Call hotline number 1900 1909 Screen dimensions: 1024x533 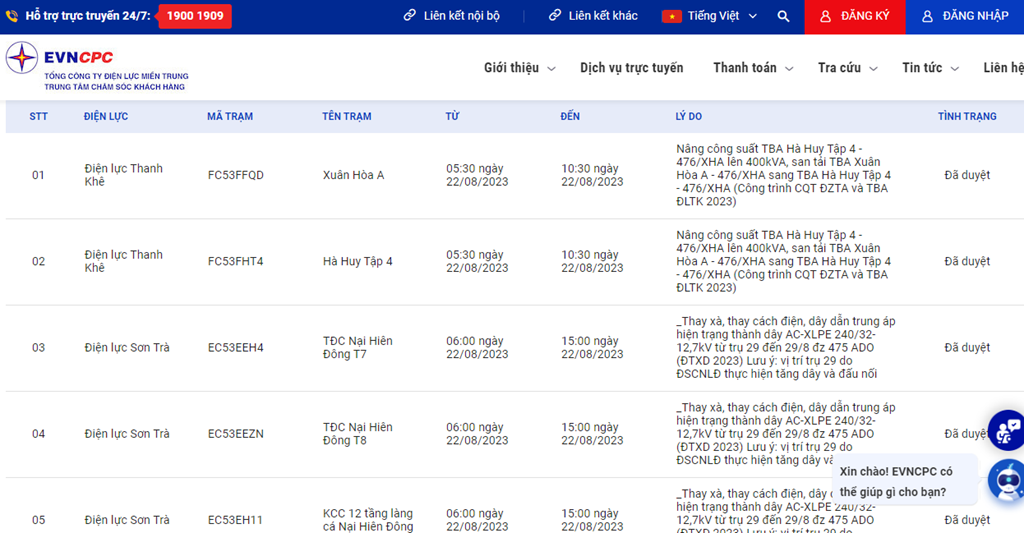point(194,17)
